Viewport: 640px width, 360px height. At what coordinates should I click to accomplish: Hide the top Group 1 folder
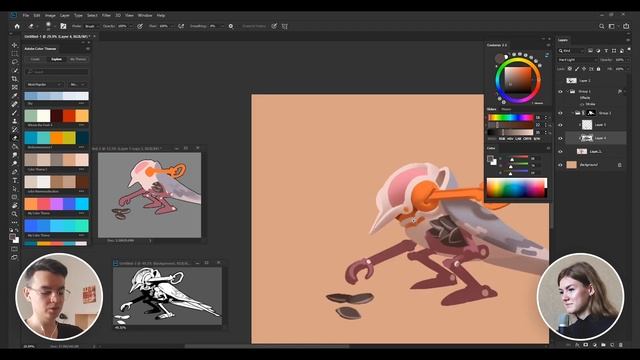click(x=560, y=92)
